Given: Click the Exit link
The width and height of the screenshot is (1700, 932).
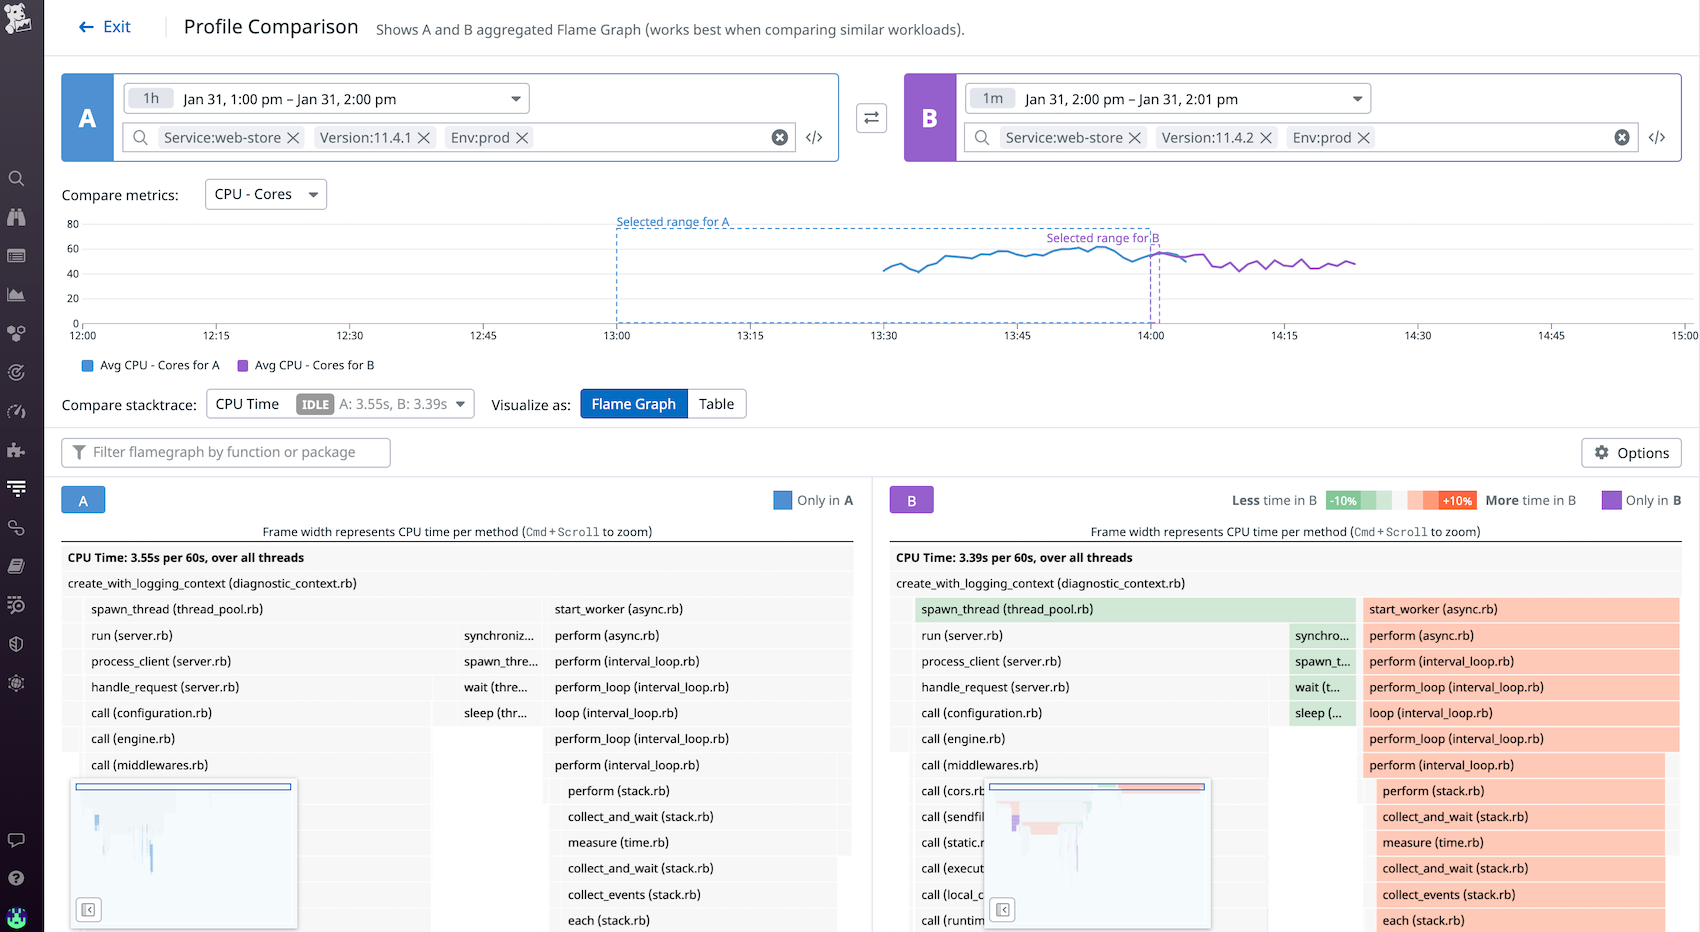Looking at the screenshot, I should coord(105,27).
